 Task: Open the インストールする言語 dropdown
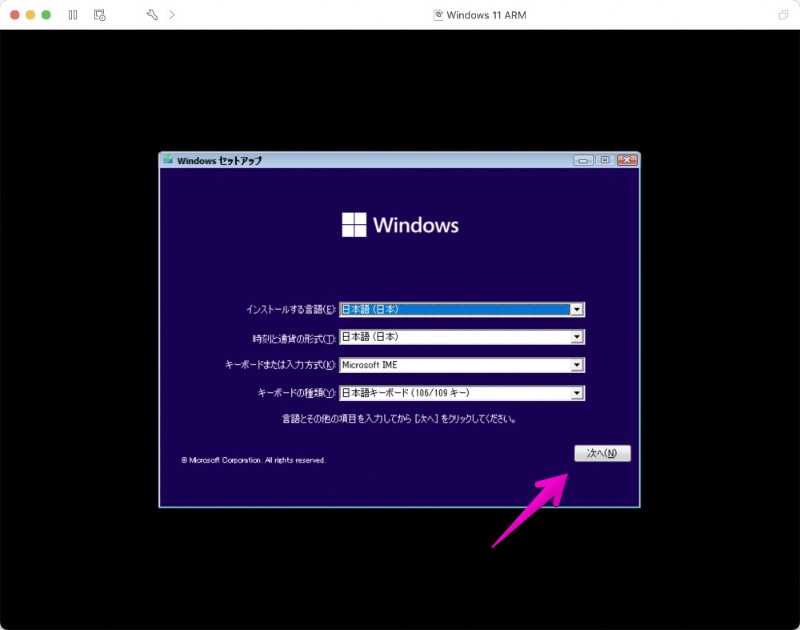(x=577, y=309)
